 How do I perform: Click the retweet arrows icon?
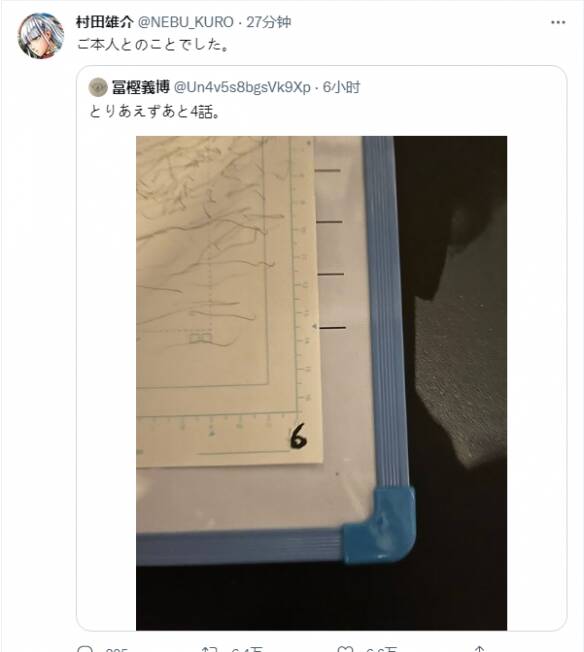(210, 649)
